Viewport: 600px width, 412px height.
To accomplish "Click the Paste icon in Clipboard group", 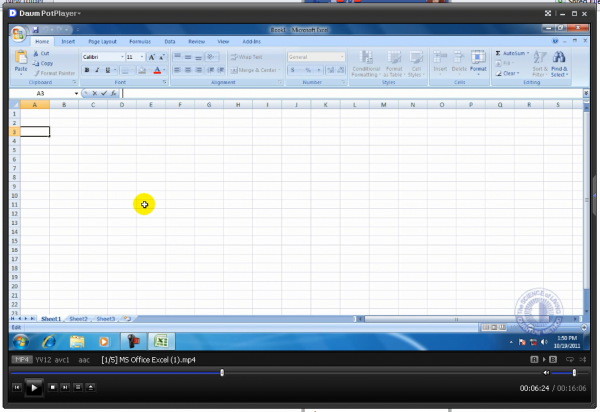I will point(21,57).
